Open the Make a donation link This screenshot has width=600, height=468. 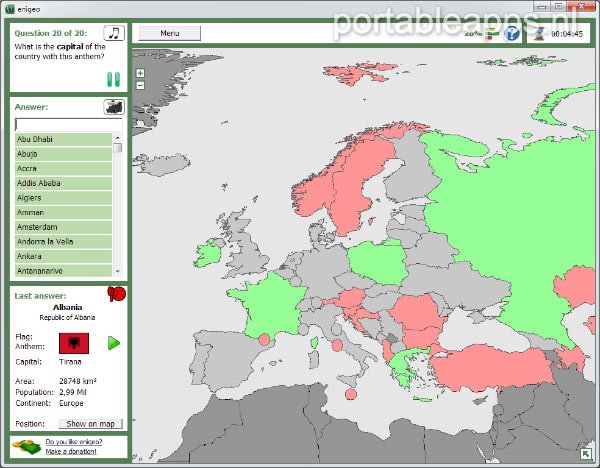coord(71,451)
